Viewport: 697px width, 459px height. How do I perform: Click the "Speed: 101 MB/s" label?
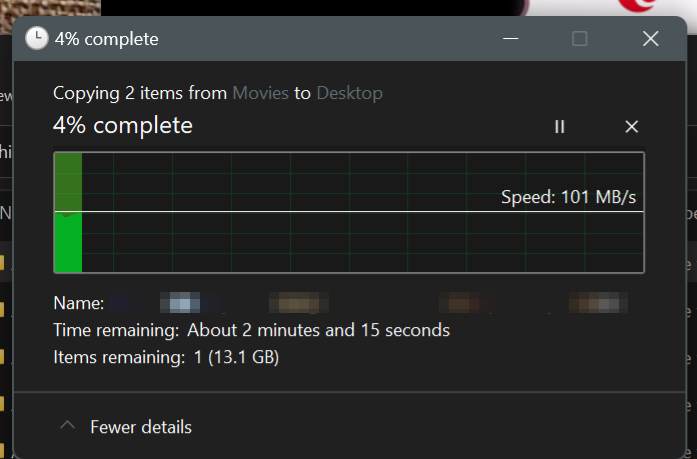point(568,197)
